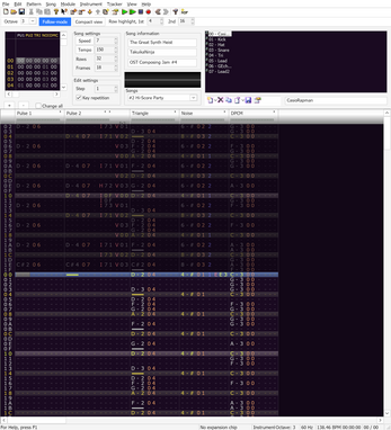Paste from the main toolbar
This screenshot has width=391, height=430.
point(47,12)
